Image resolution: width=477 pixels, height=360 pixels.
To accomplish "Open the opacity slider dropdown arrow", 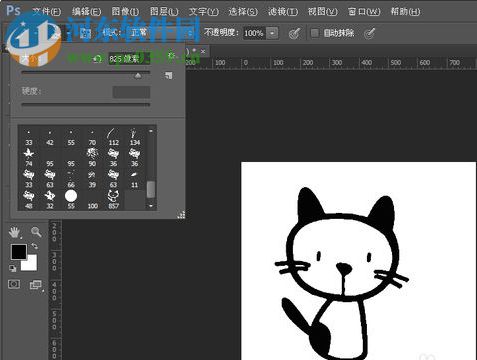I will tap(273, 33).
